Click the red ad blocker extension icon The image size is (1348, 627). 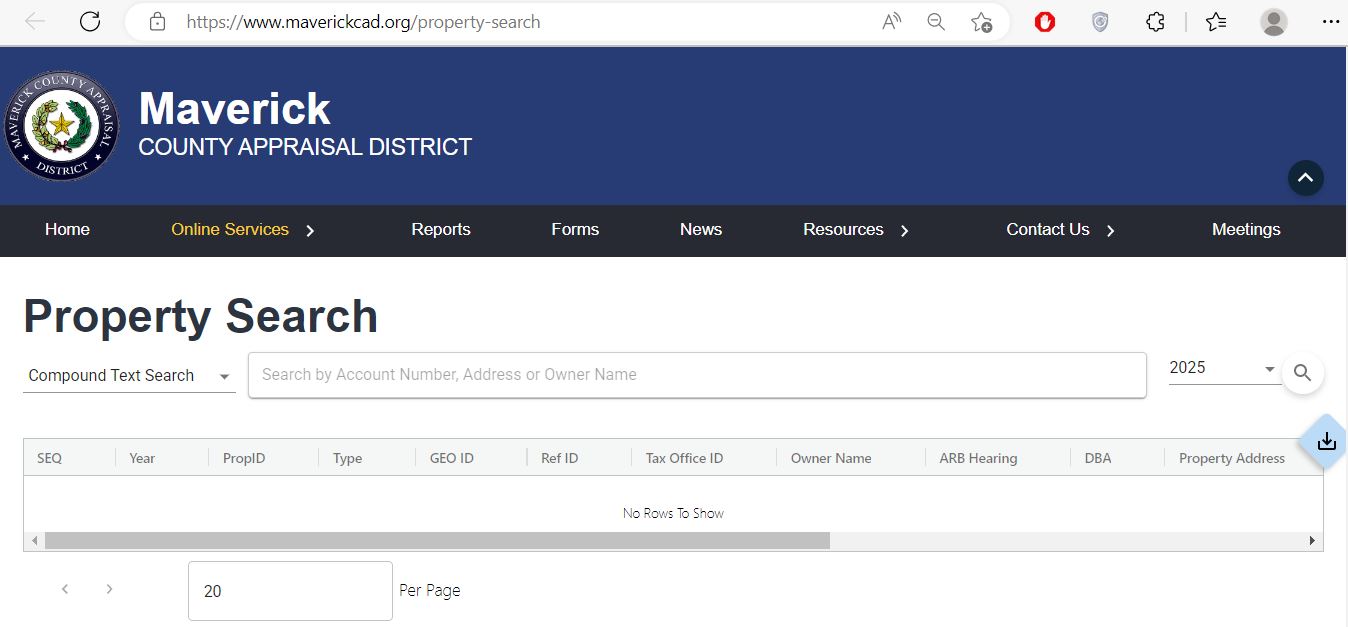pos(1044,21)
